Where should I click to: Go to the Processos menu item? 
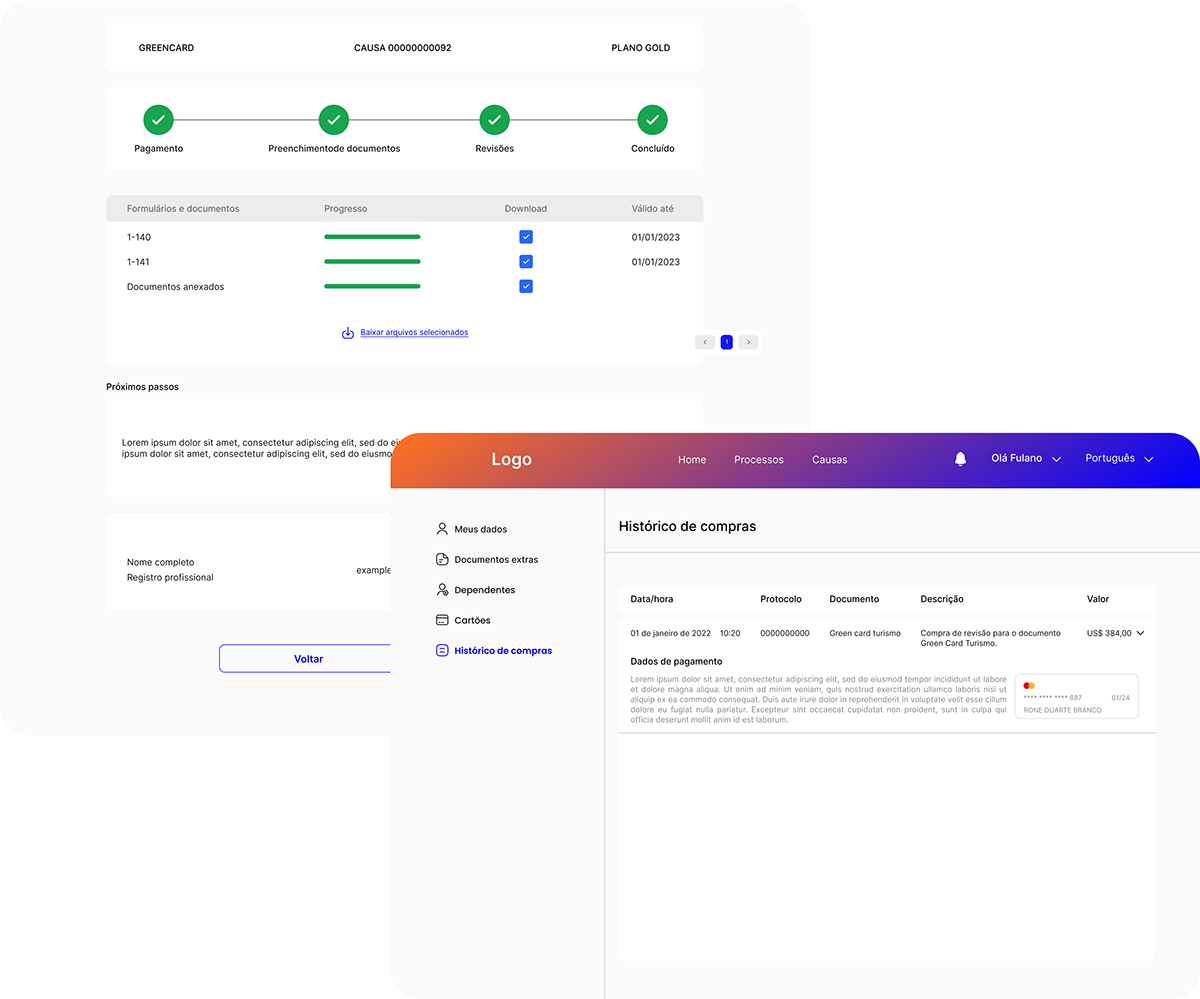759,460
